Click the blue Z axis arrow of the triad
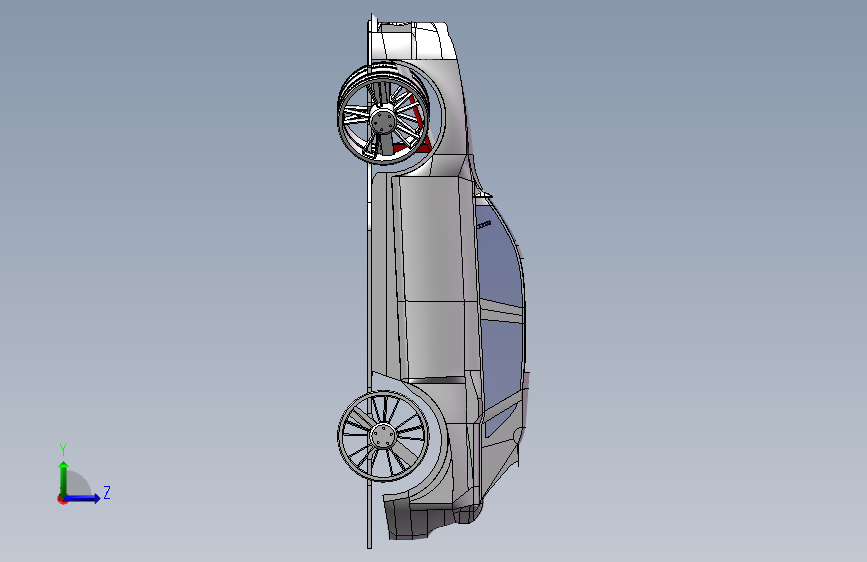This screenshot has height=562, width=867. [83, 498]
